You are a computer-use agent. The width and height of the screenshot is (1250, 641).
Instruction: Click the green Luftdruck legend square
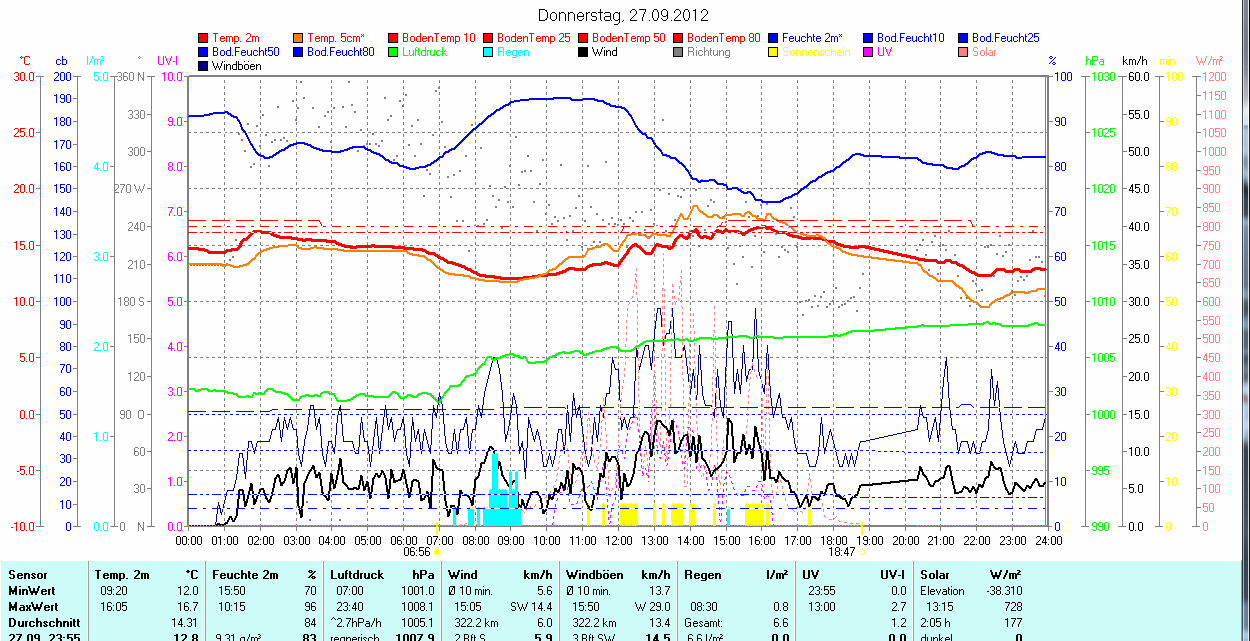click(x=394, y=52)
